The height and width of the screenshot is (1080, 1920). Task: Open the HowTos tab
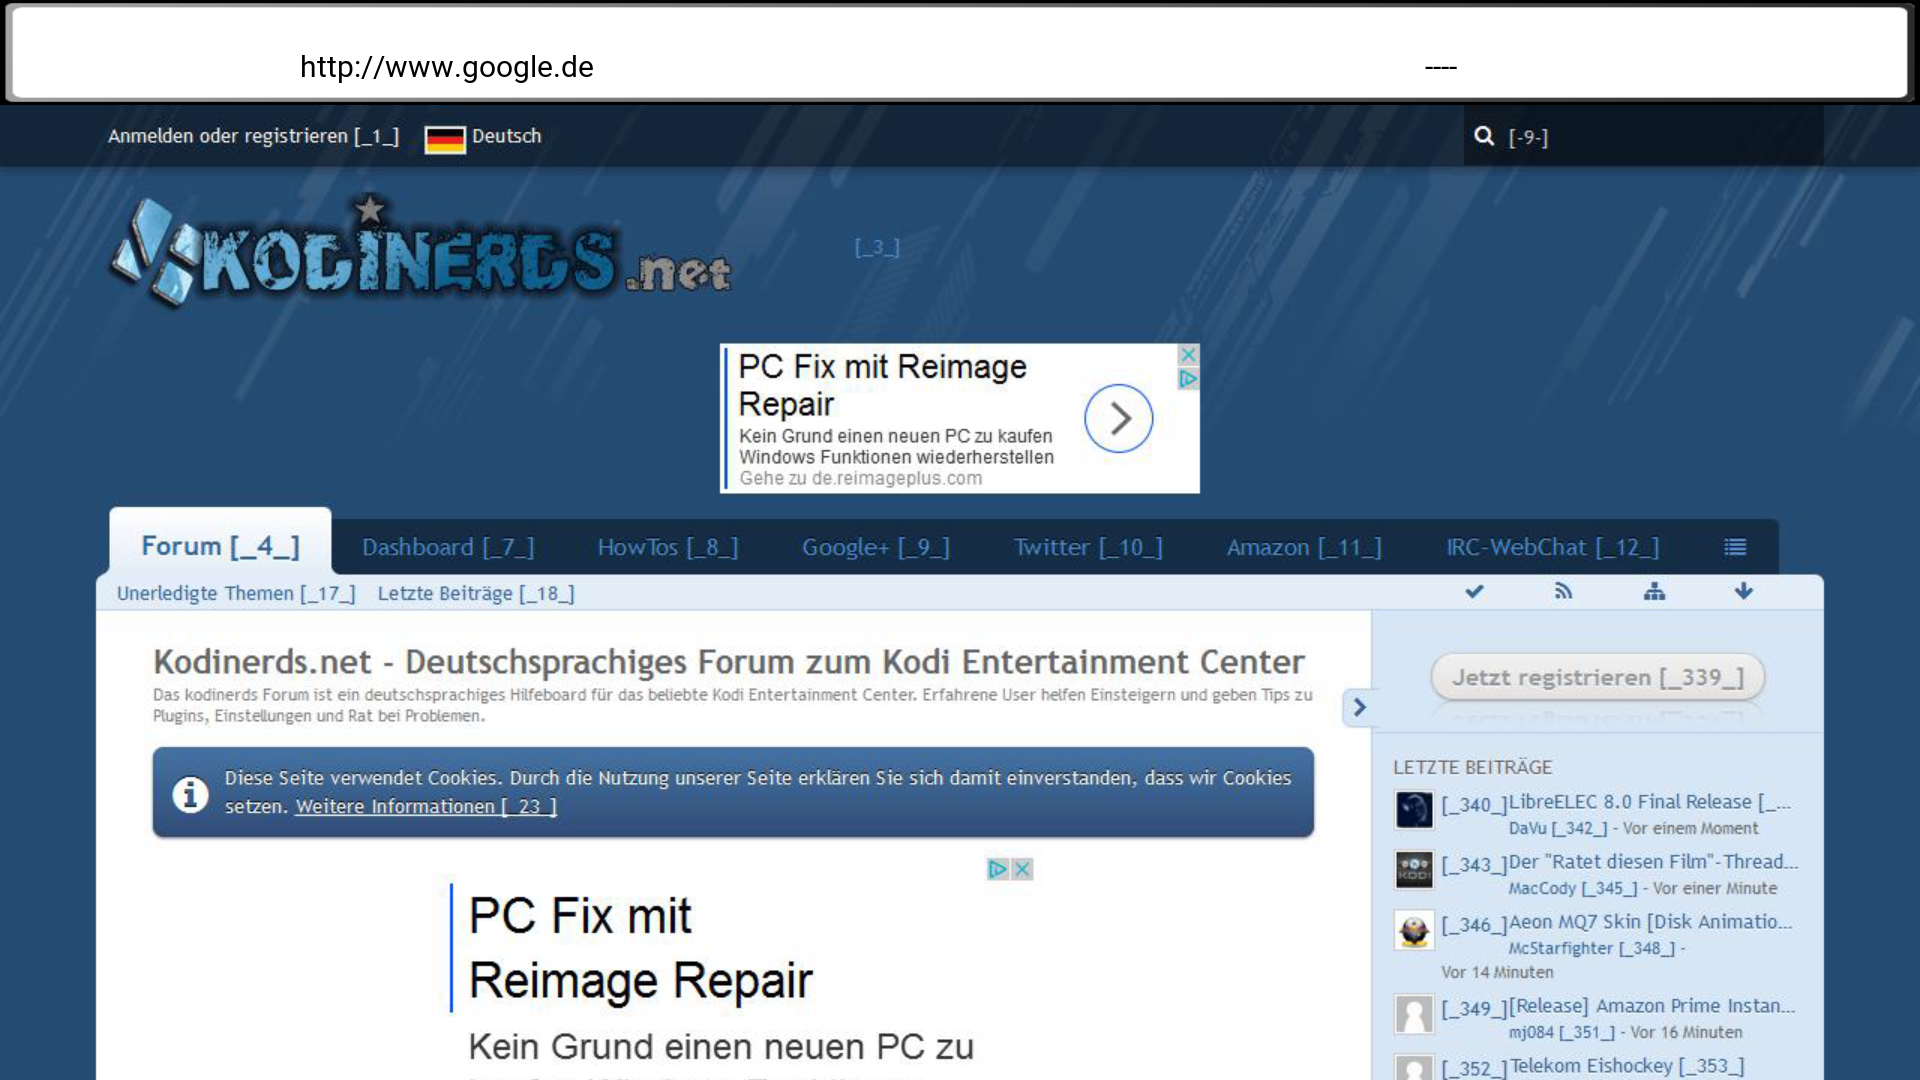pos(668,547)
